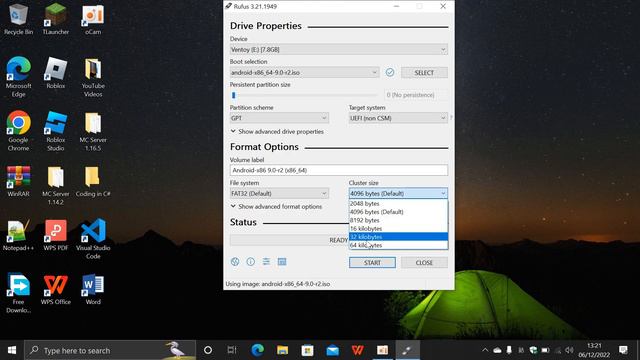
Task: Open Rufus application settings icon
Action: point(266,262)
